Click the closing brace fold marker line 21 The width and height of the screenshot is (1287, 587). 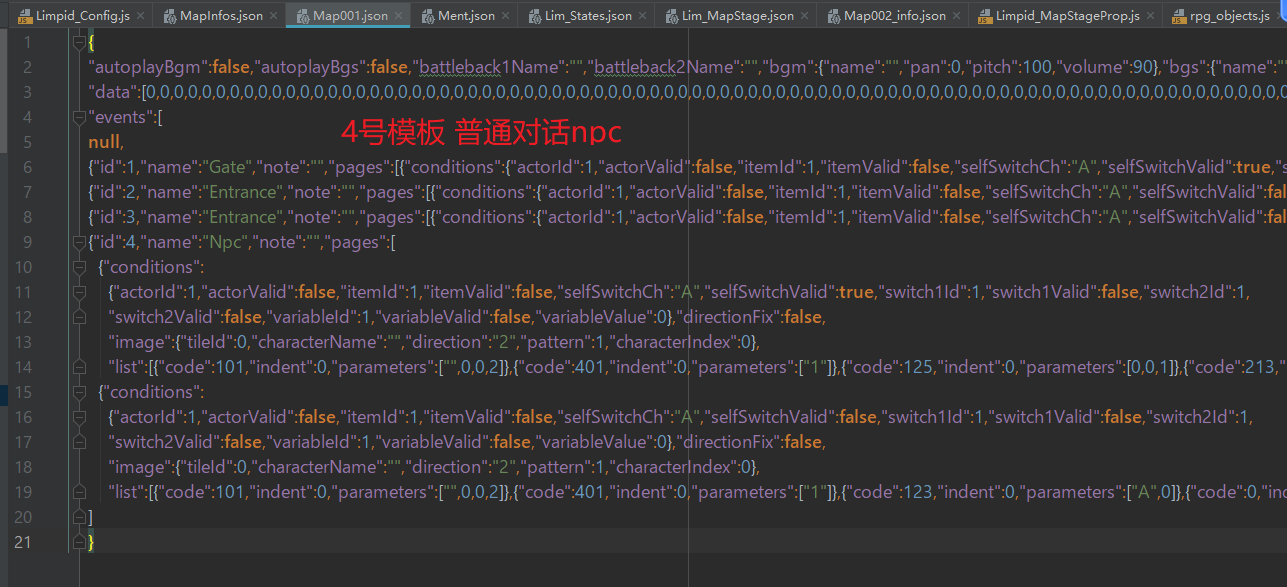click(x=77, y=542)
